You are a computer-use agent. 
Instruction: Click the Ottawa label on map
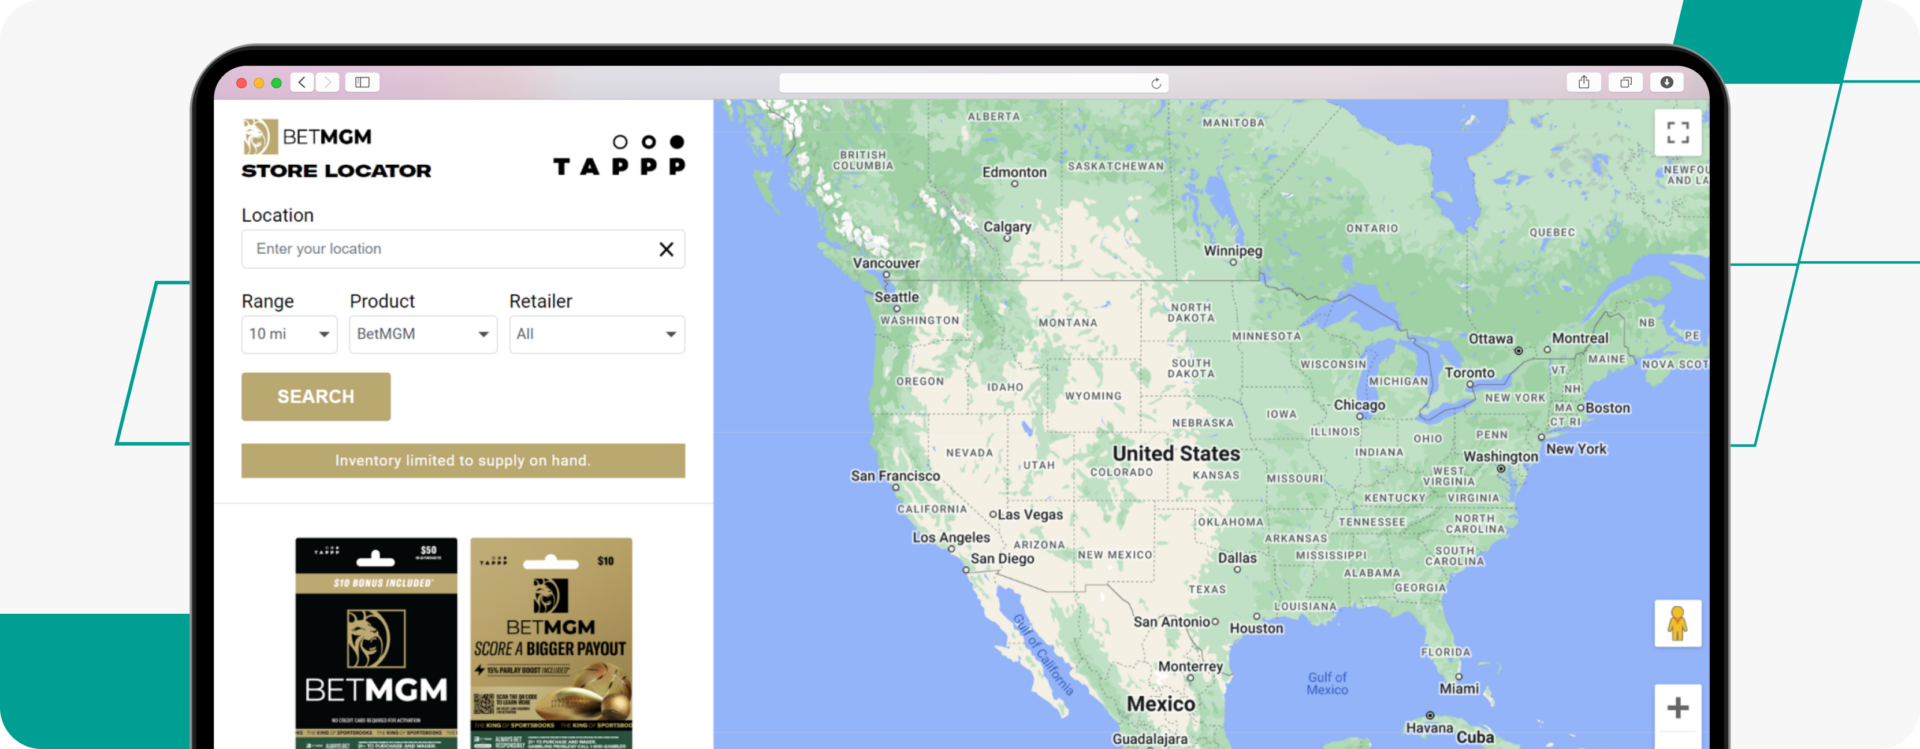[1490, 339]
